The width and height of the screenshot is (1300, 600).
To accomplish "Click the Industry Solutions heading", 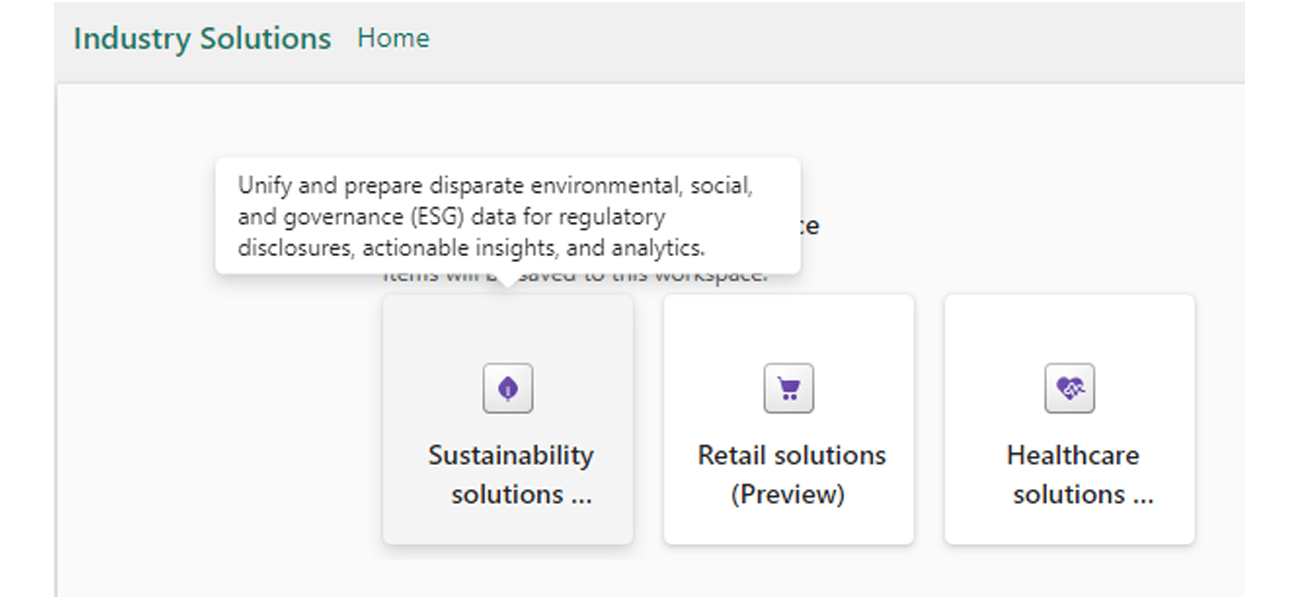I will tap(200, 38).
